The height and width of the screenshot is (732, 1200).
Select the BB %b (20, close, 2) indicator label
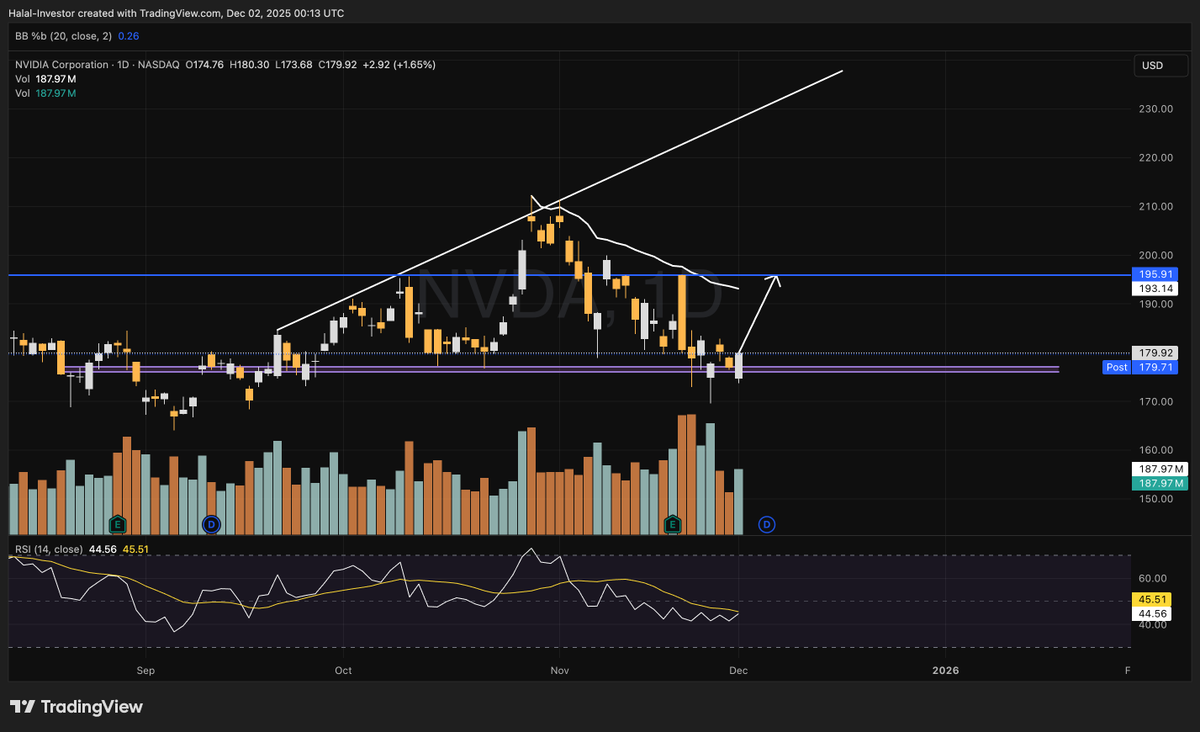point(63,35)
